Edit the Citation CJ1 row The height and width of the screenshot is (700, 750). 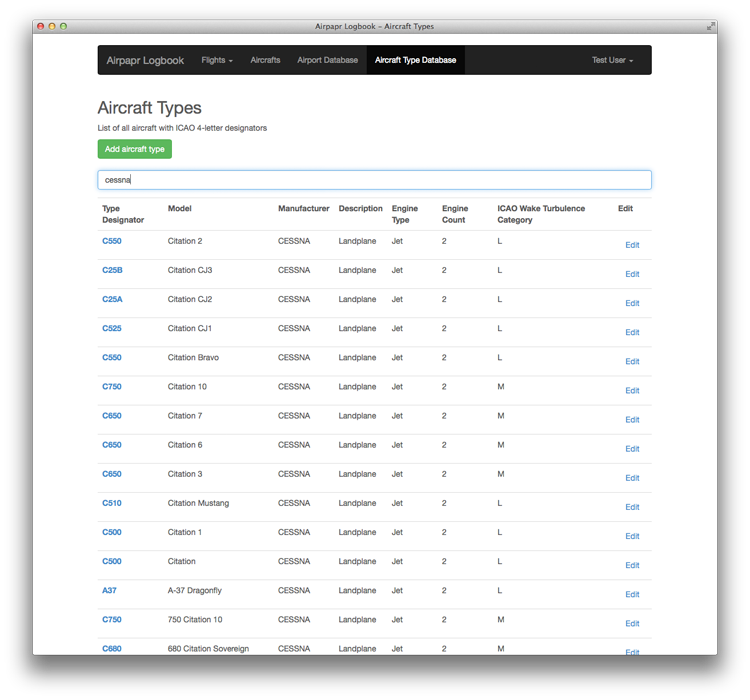[x=632, y=333]
